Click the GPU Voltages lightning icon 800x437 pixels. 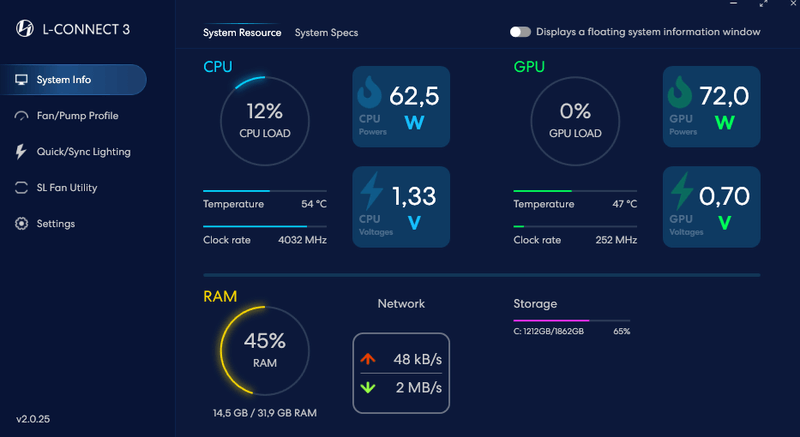click(x=682, y=191)
